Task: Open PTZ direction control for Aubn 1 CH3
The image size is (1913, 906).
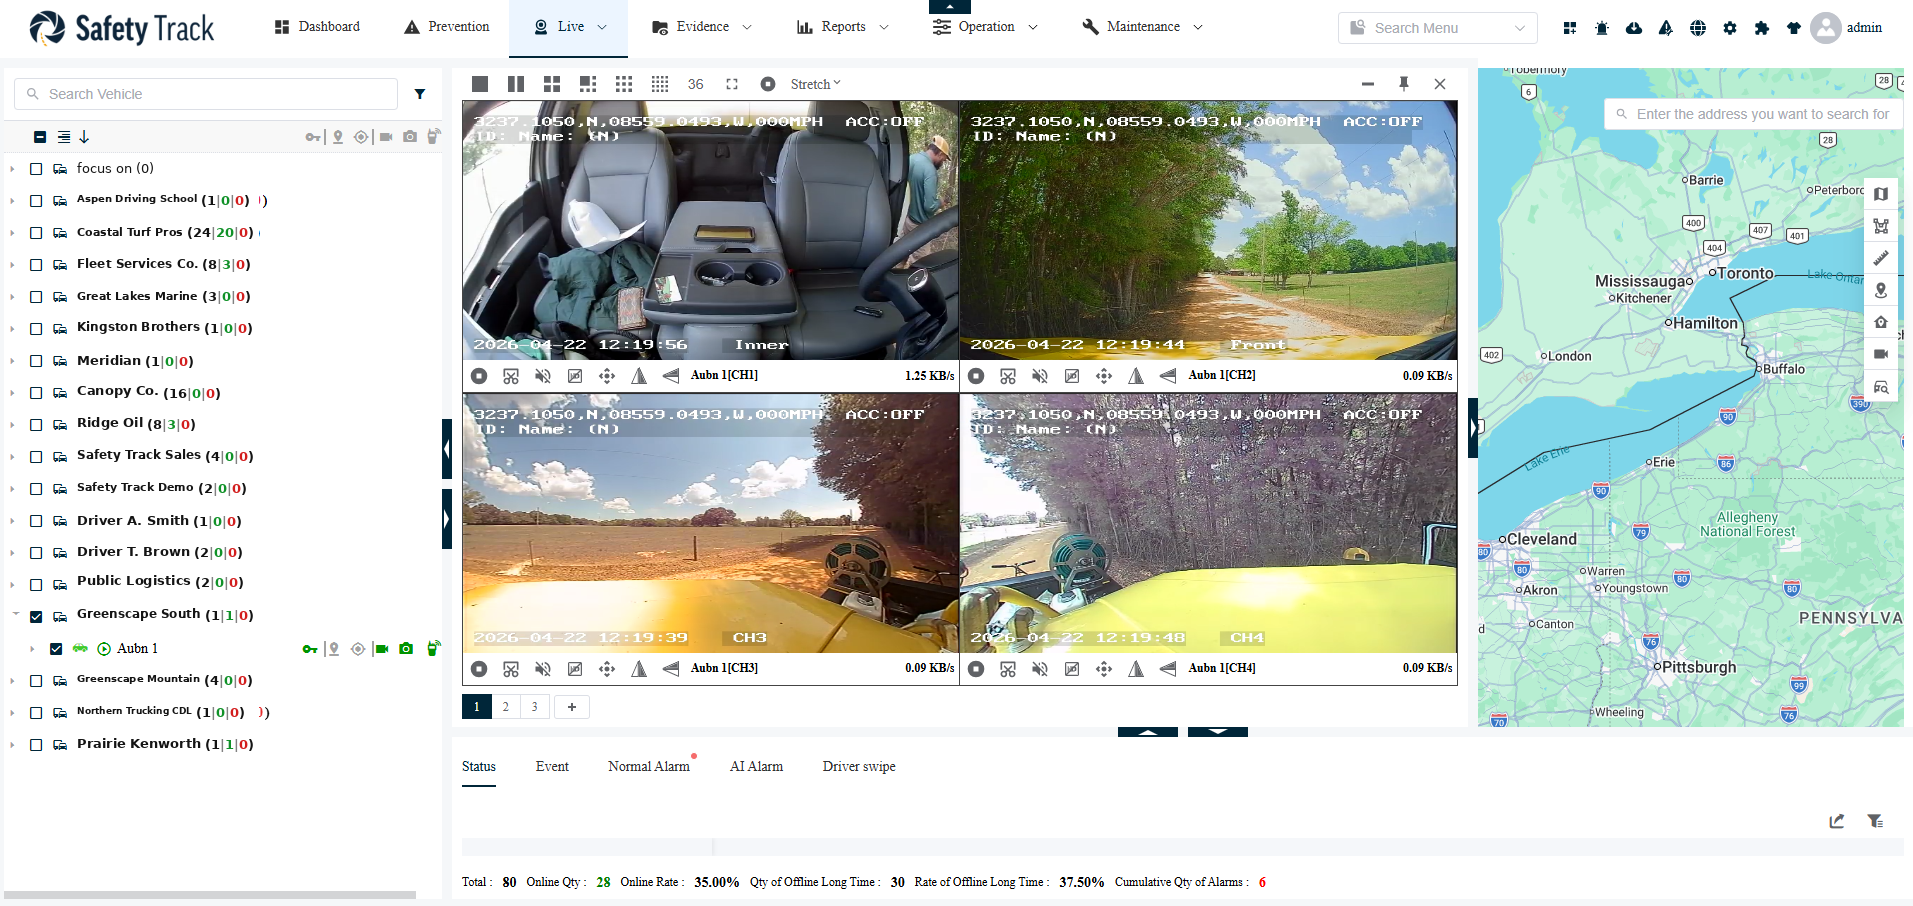Action: point(607,669)
